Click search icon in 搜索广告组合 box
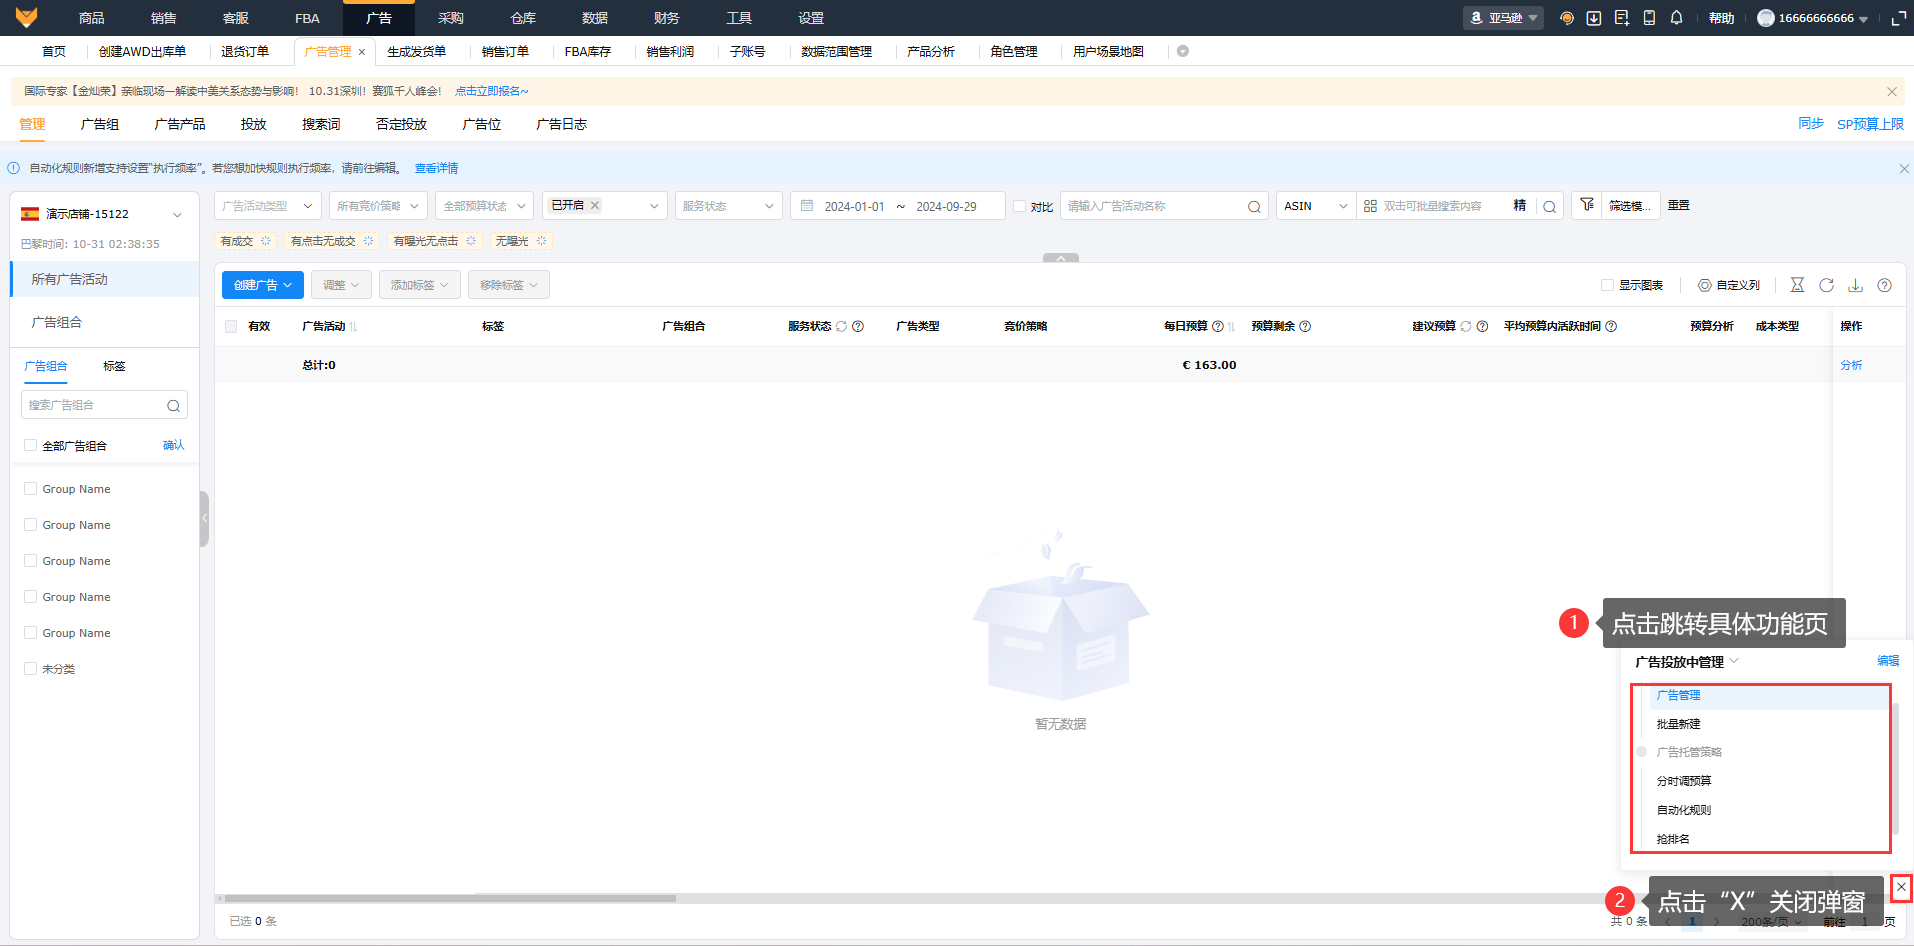 173,405
